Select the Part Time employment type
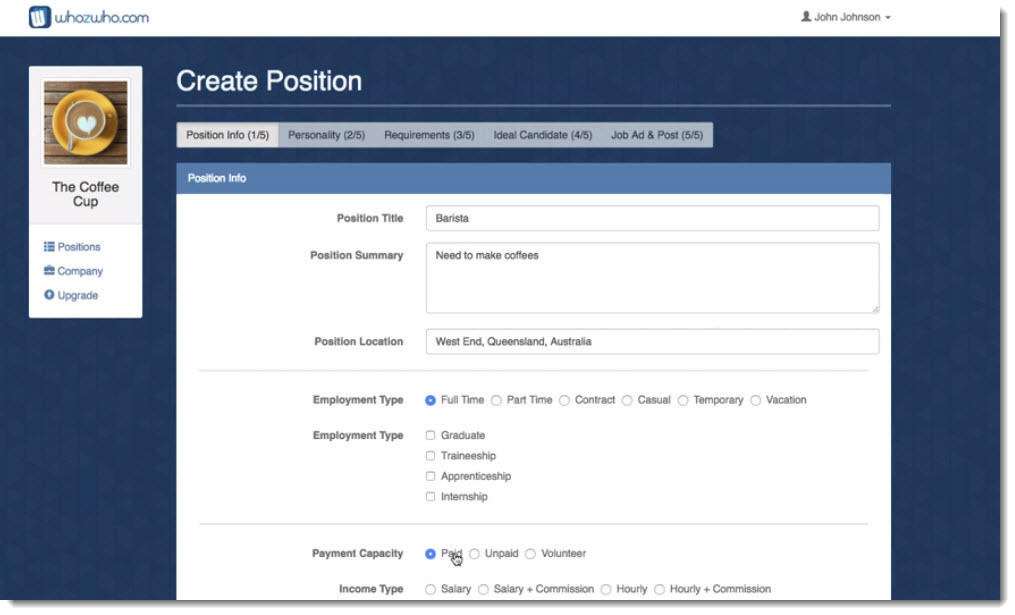 [496, 400]
